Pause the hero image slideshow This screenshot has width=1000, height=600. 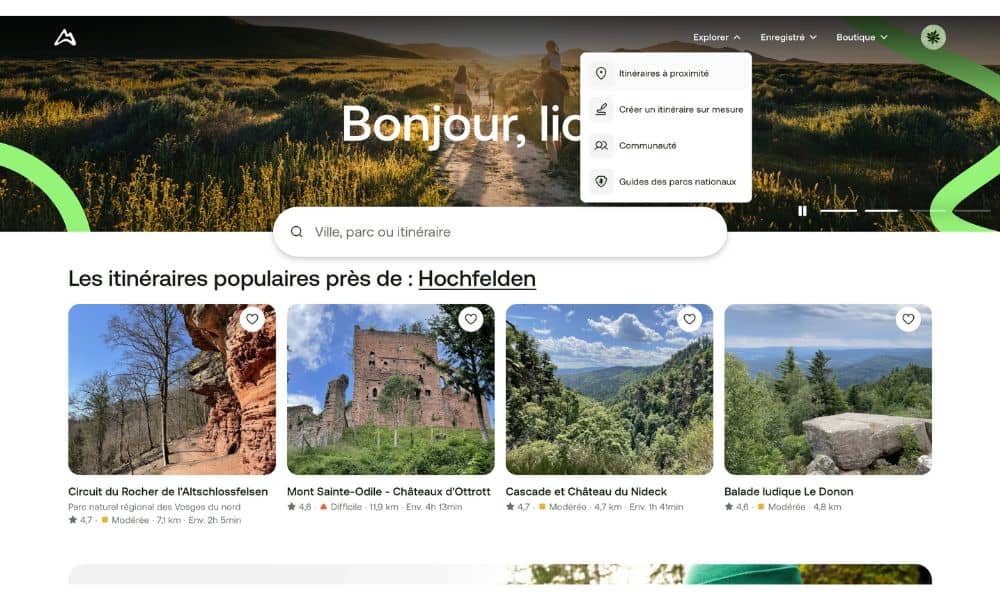pyautogui.click(x=802, y=210)
